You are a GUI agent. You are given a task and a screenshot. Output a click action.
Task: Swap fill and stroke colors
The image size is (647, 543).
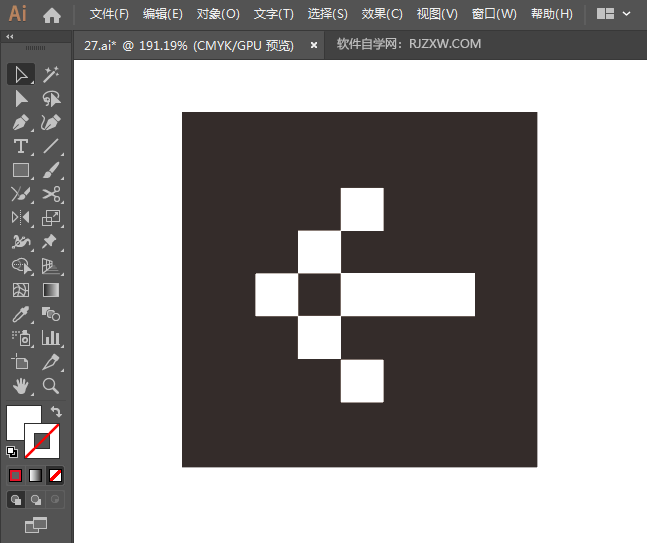coord(56,411)
